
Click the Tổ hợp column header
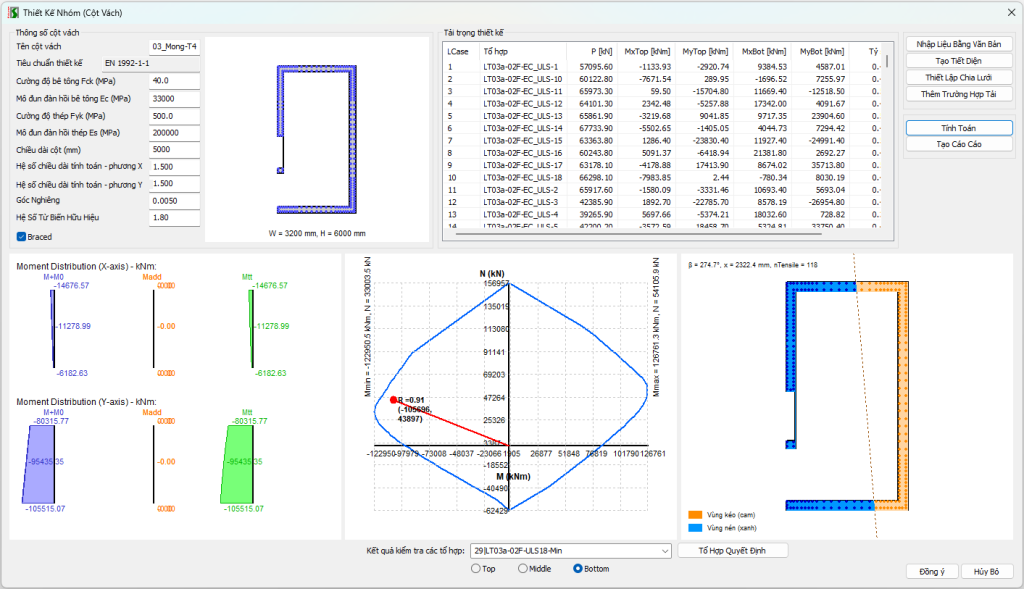(x=495, y=50)
